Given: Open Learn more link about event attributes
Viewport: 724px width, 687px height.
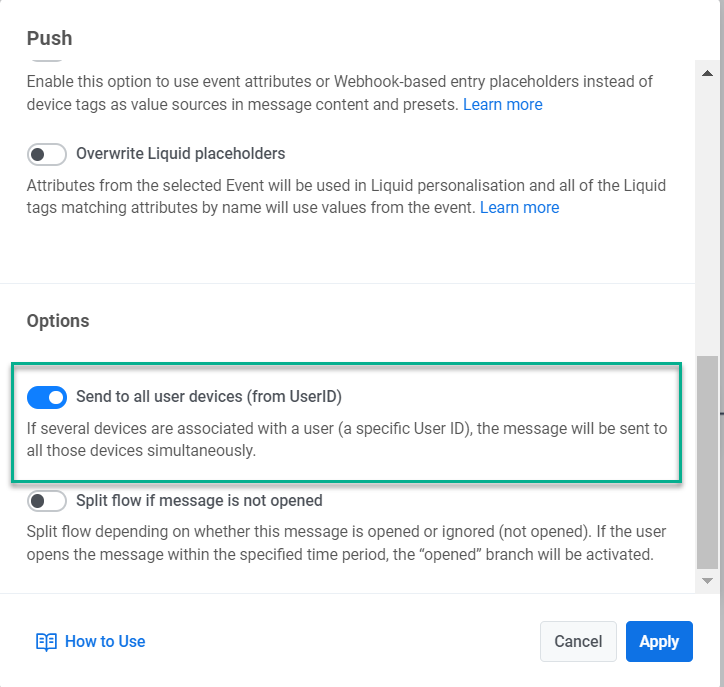Looking at the screenshot, I should tap(502, 104).
